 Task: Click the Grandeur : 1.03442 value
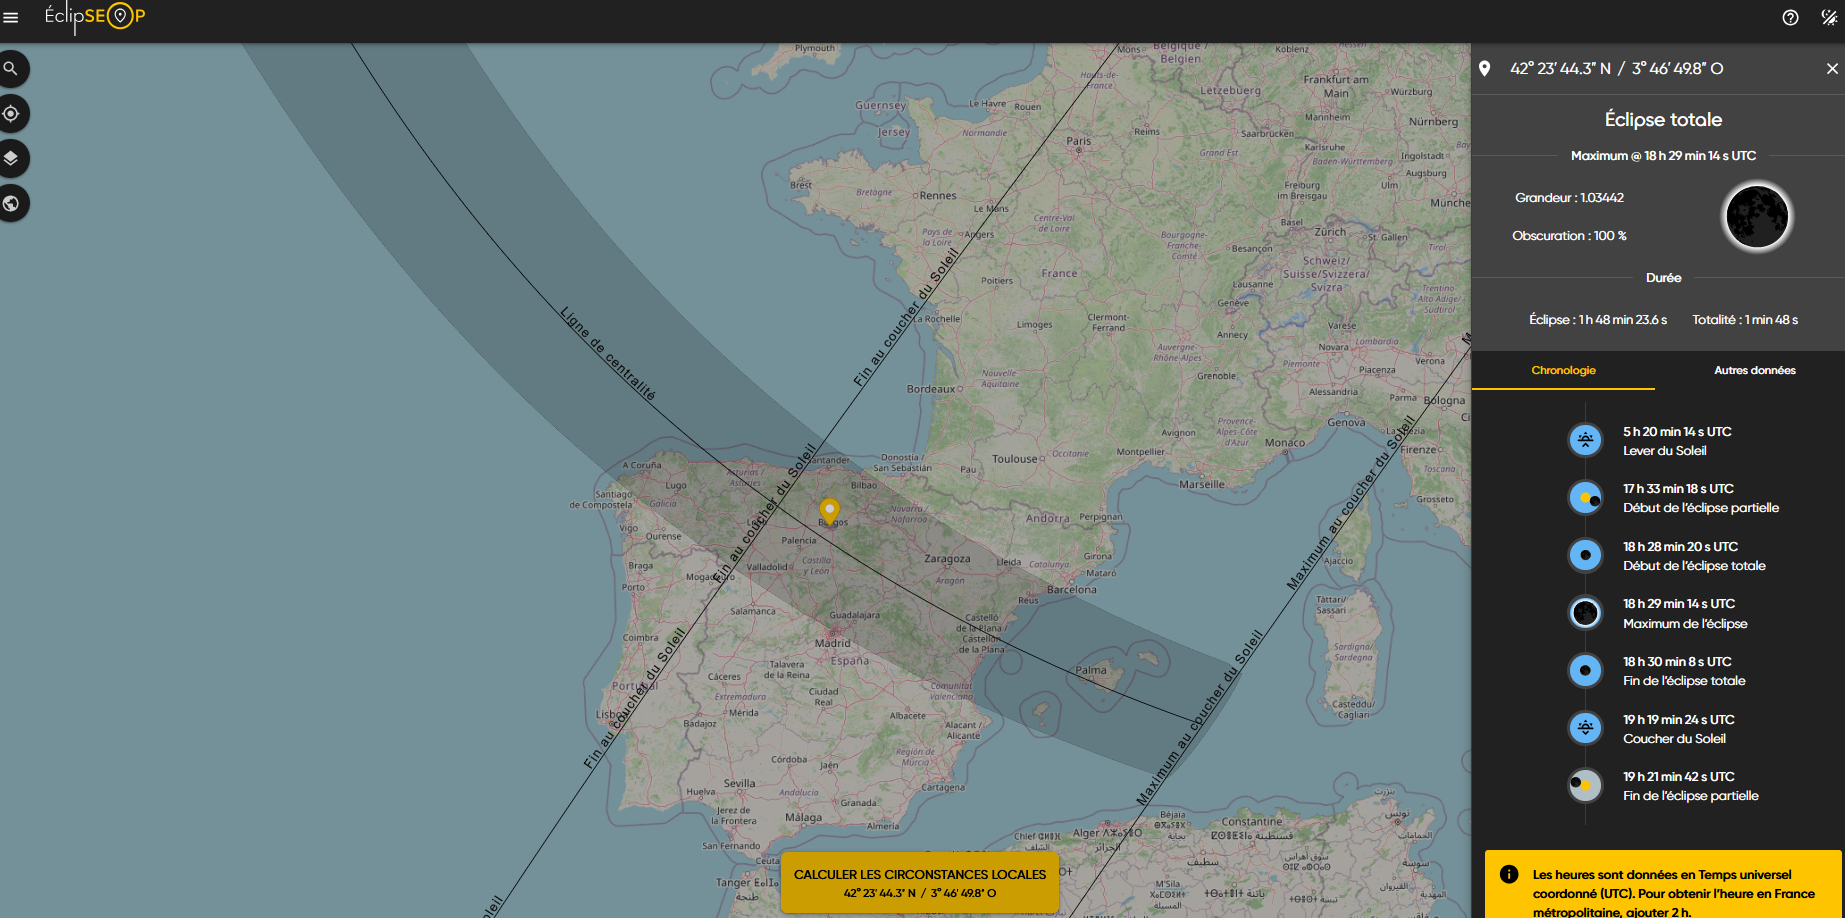1569,197
